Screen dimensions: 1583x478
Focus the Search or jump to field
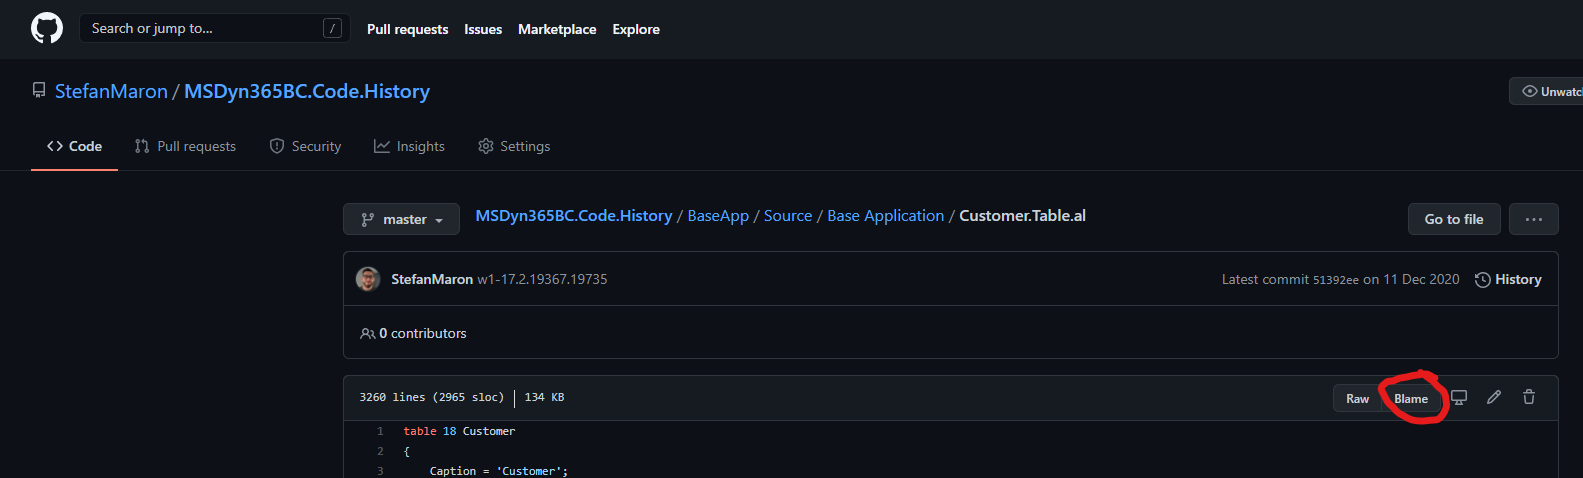pos(200,28)
